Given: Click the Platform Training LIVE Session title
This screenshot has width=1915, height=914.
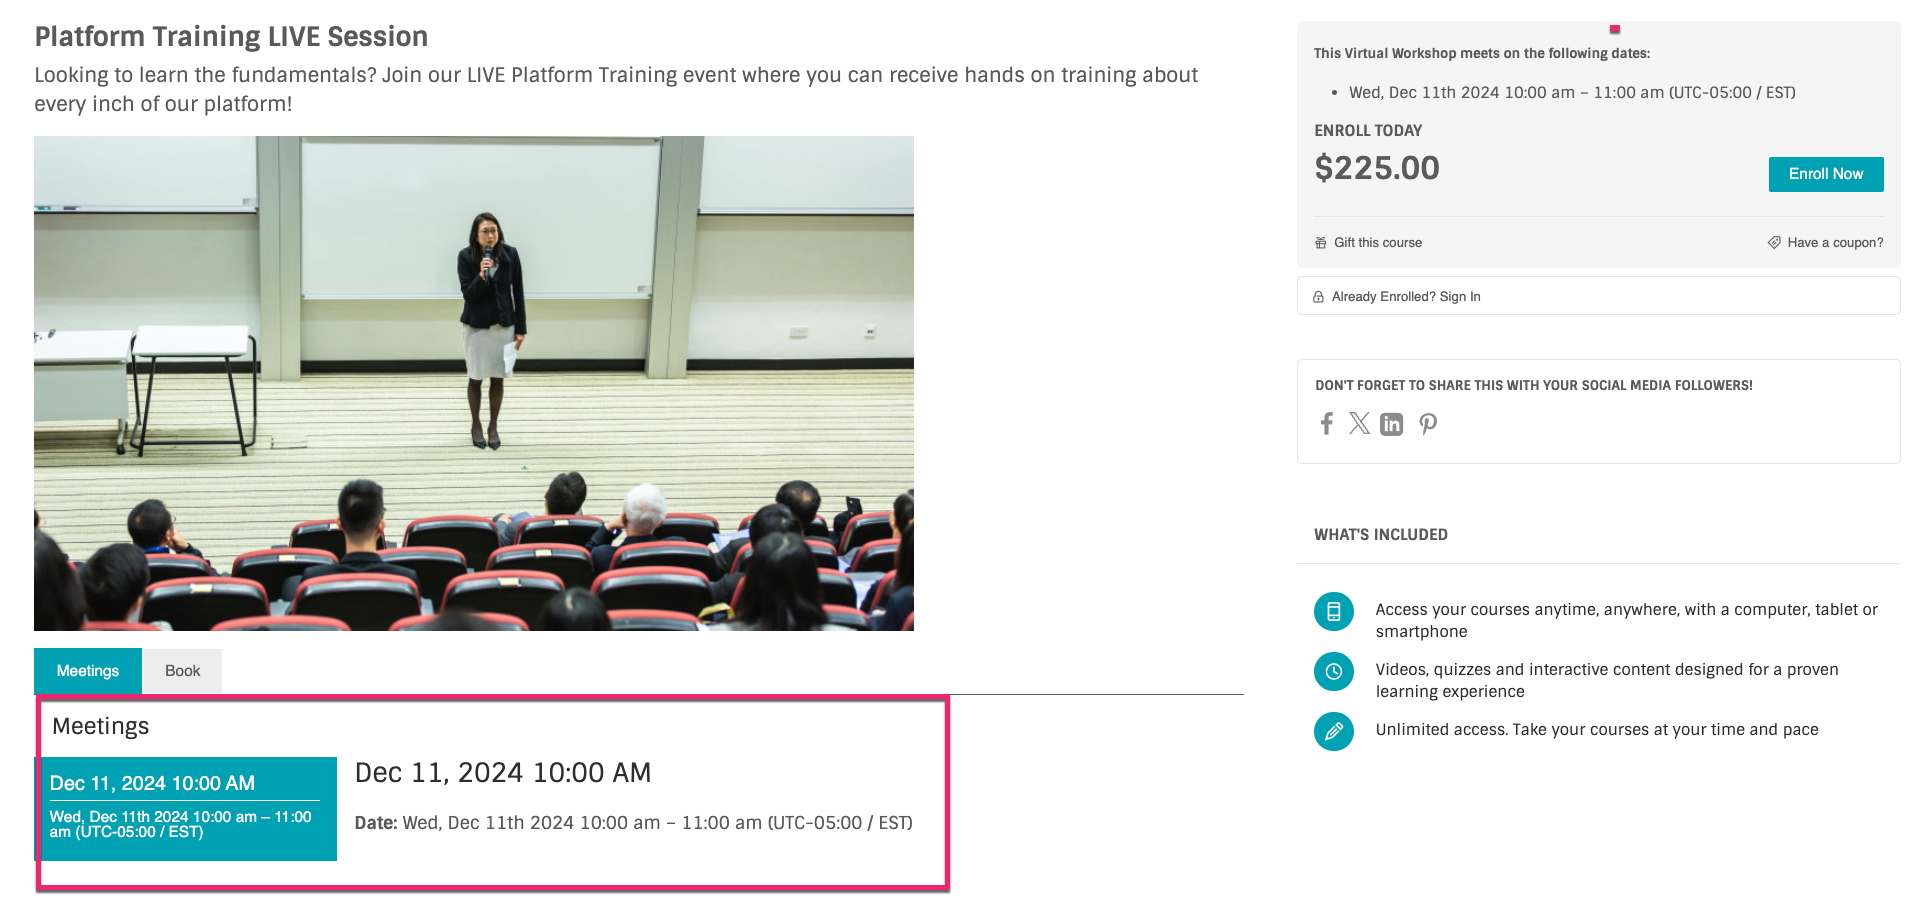Looking at the screenshot, I should [x=231, y=37].
